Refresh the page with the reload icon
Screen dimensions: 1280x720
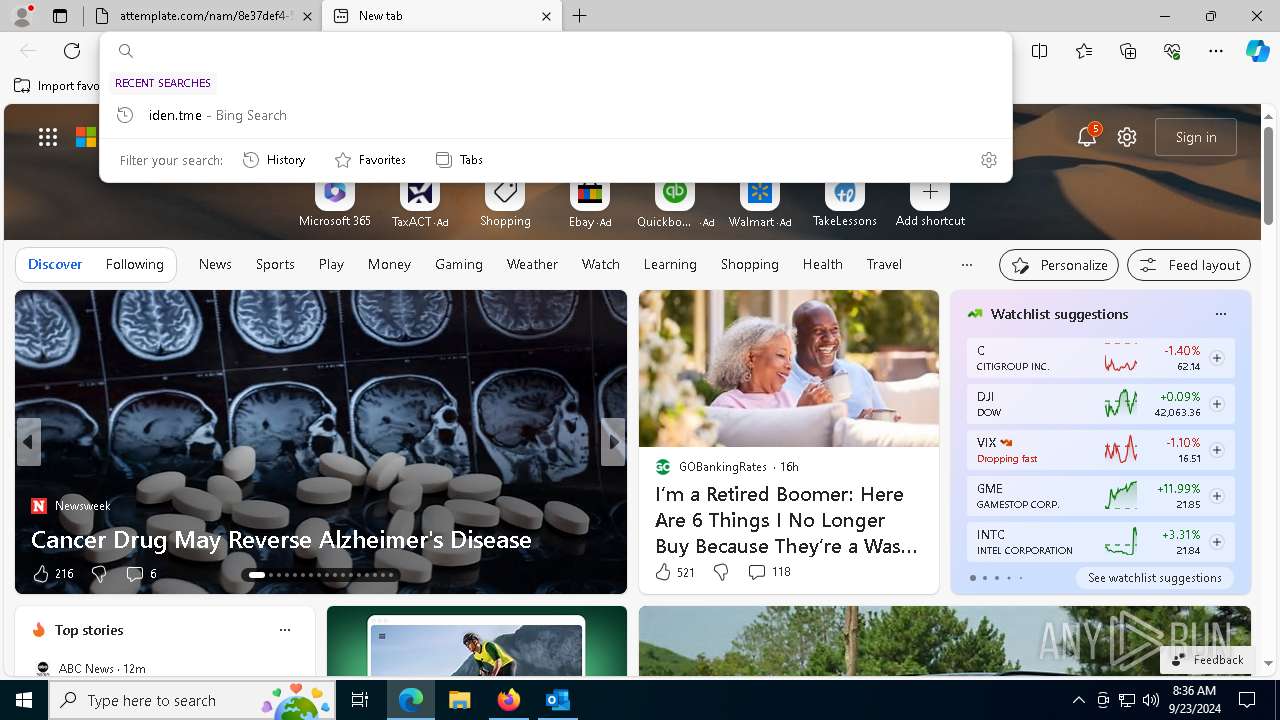[x=72, y=51]
